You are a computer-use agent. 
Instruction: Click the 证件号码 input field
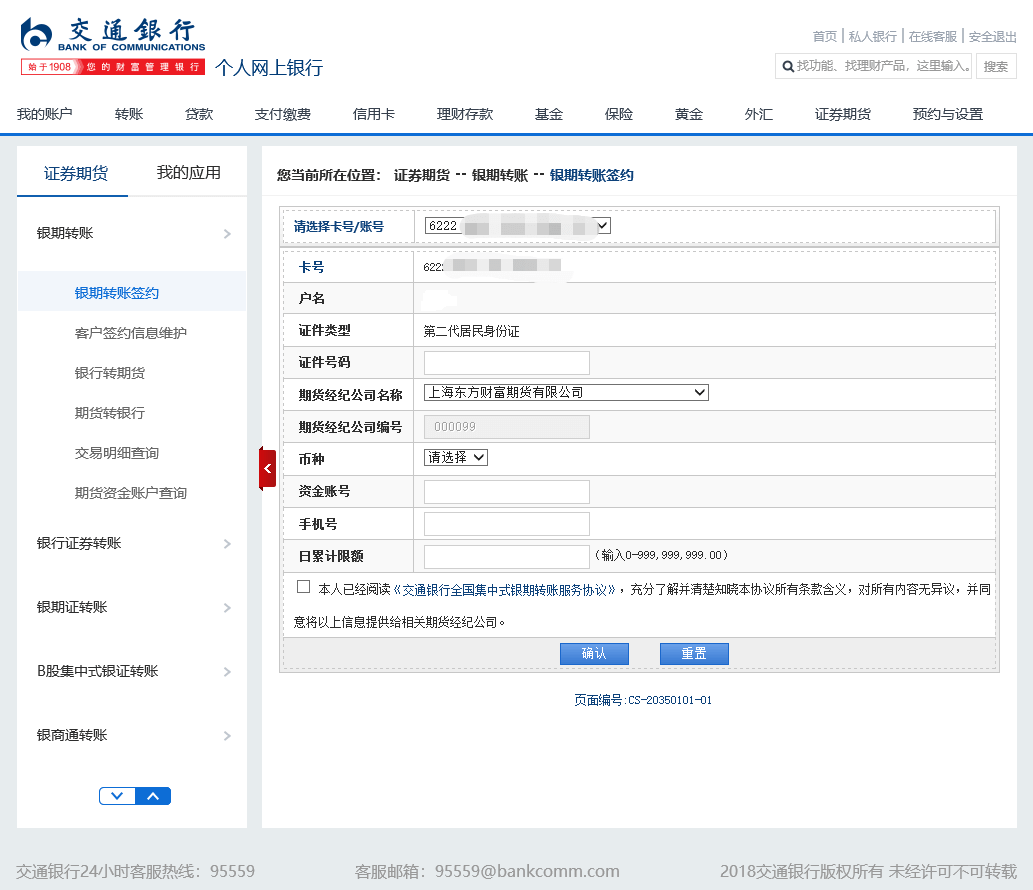507,363
